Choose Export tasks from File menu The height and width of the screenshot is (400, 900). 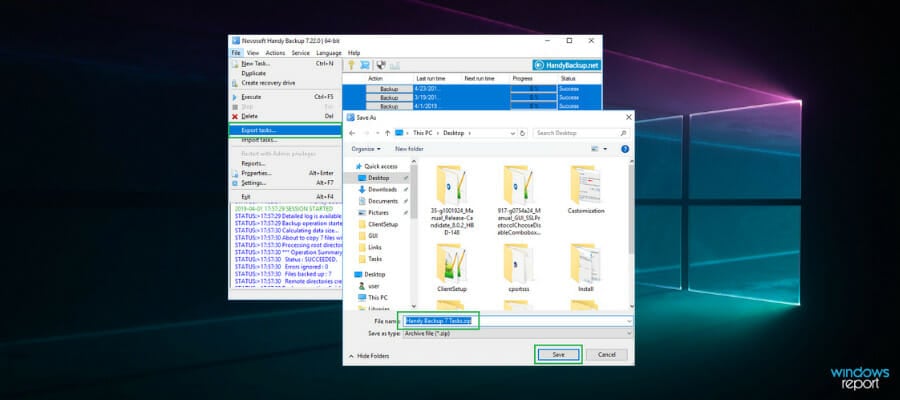[x=285, y=130]
